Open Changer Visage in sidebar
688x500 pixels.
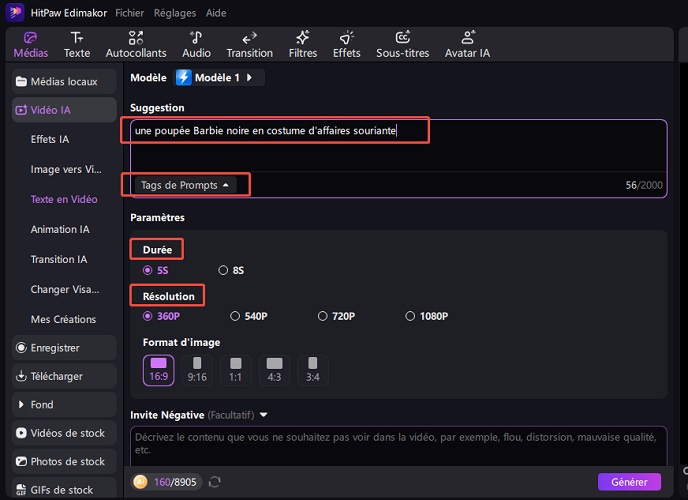pyautogui.click(x=65, y=289)
